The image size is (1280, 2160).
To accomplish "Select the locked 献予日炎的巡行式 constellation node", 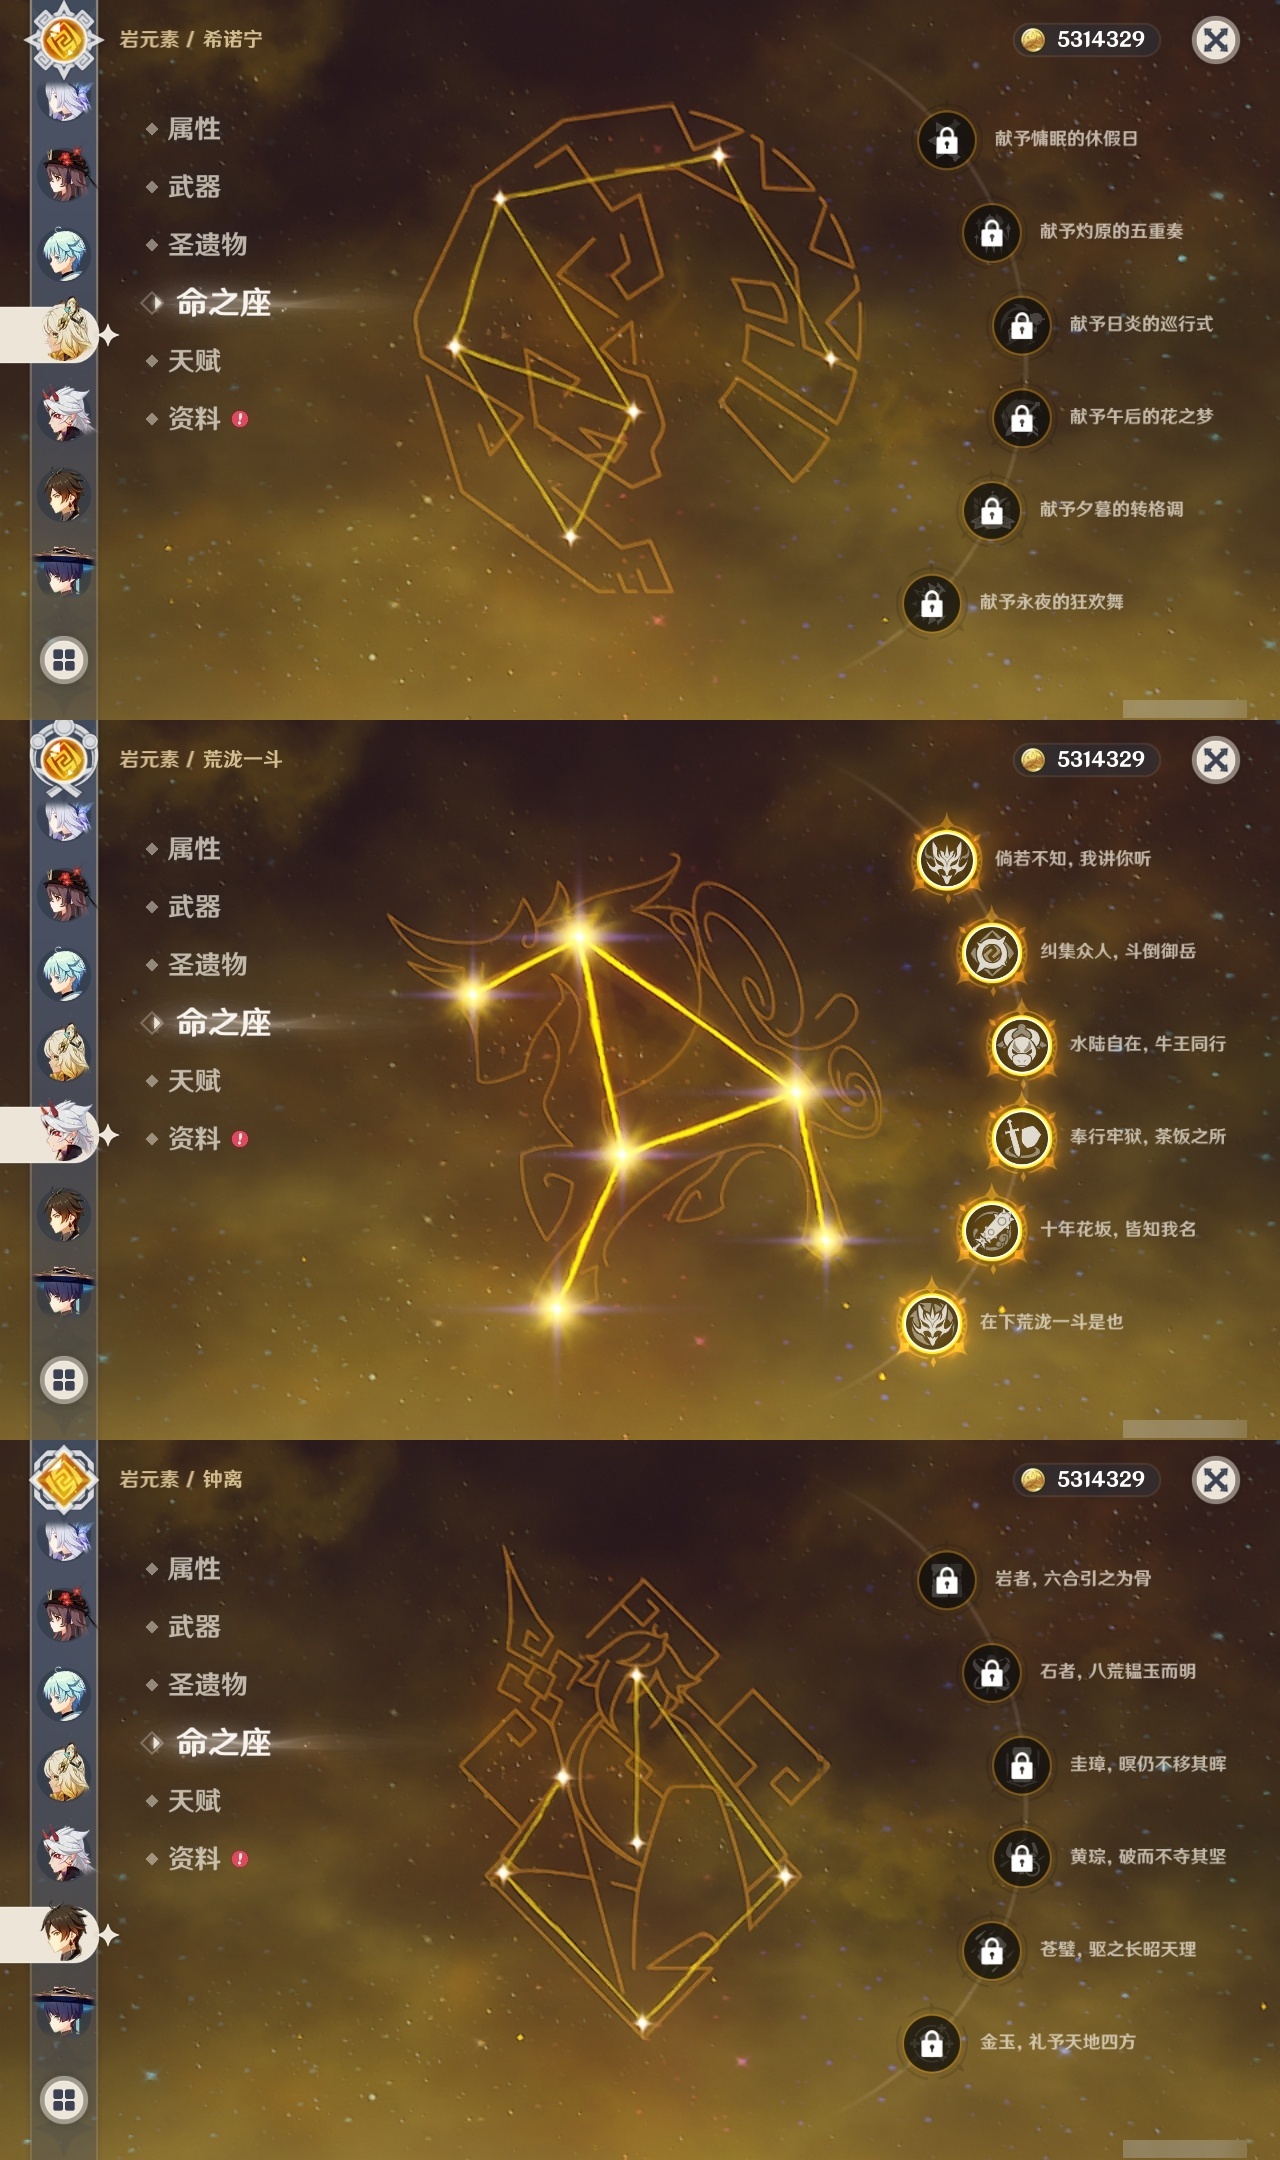I will point(1021,324).
